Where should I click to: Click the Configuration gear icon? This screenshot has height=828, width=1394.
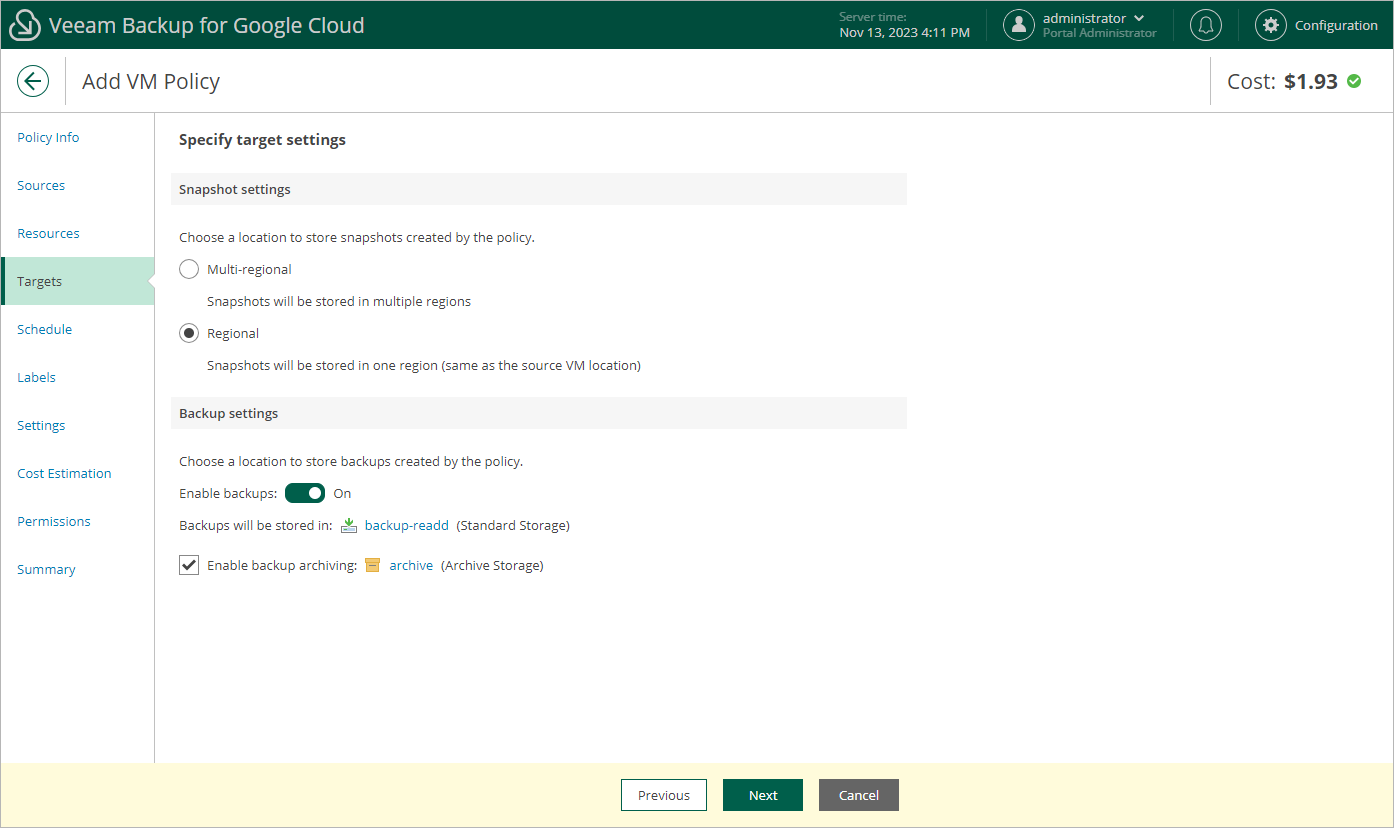click(x=1271, y=25)
